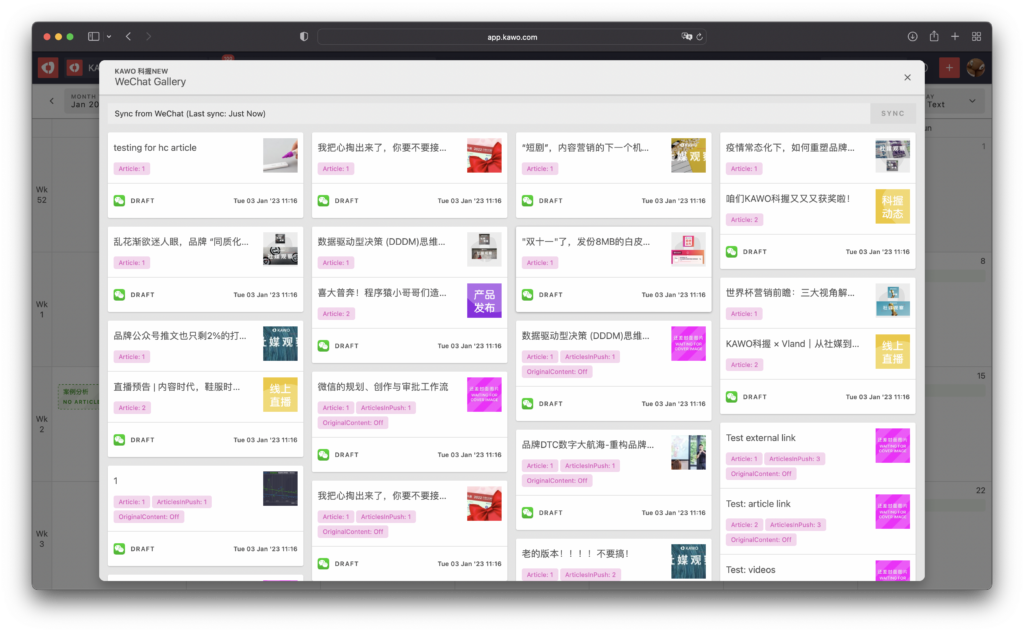Close the WeChat Gallery dialog
Image resolution: width=1024 pixels, height=632 pixels.
pyautogui.click(x=907, y=78)
